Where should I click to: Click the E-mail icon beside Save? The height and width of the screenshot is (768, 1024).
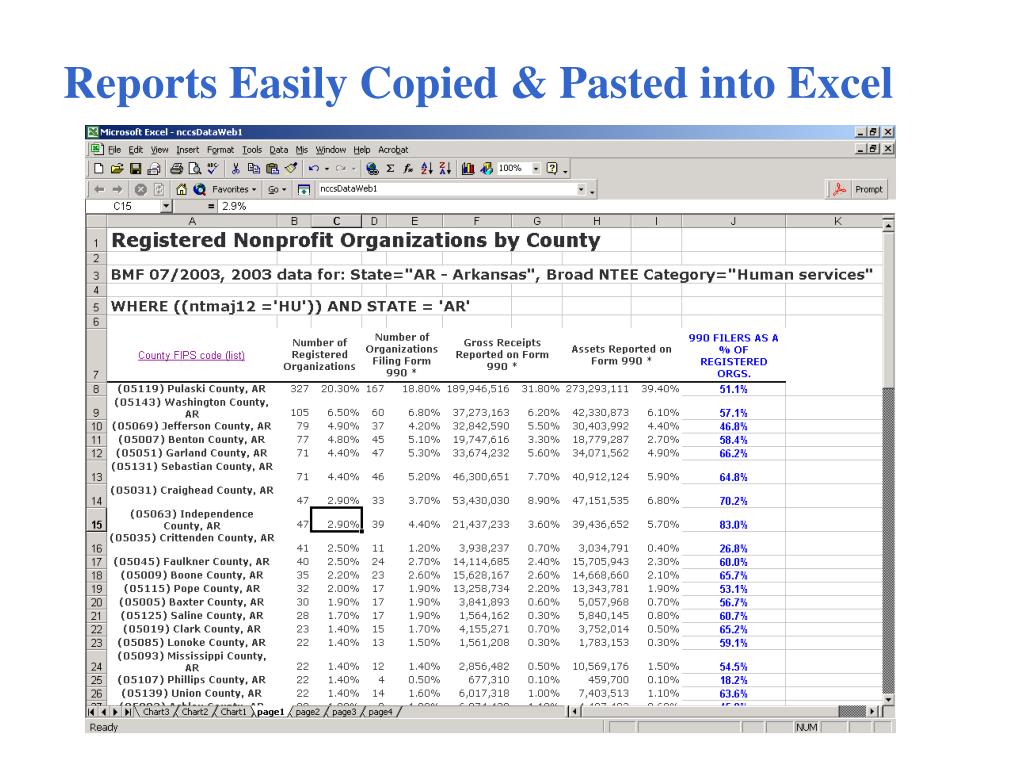(x=153, y=168)
